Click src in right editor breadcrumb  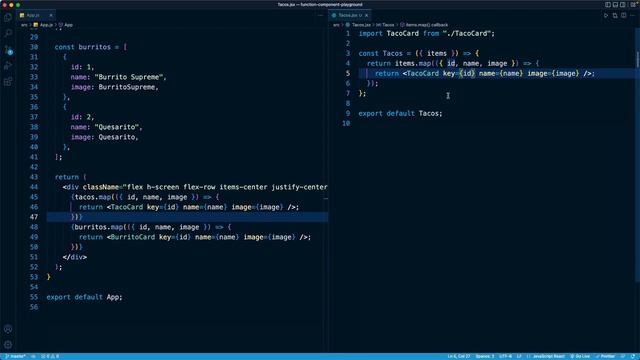[x=336, y=25]
